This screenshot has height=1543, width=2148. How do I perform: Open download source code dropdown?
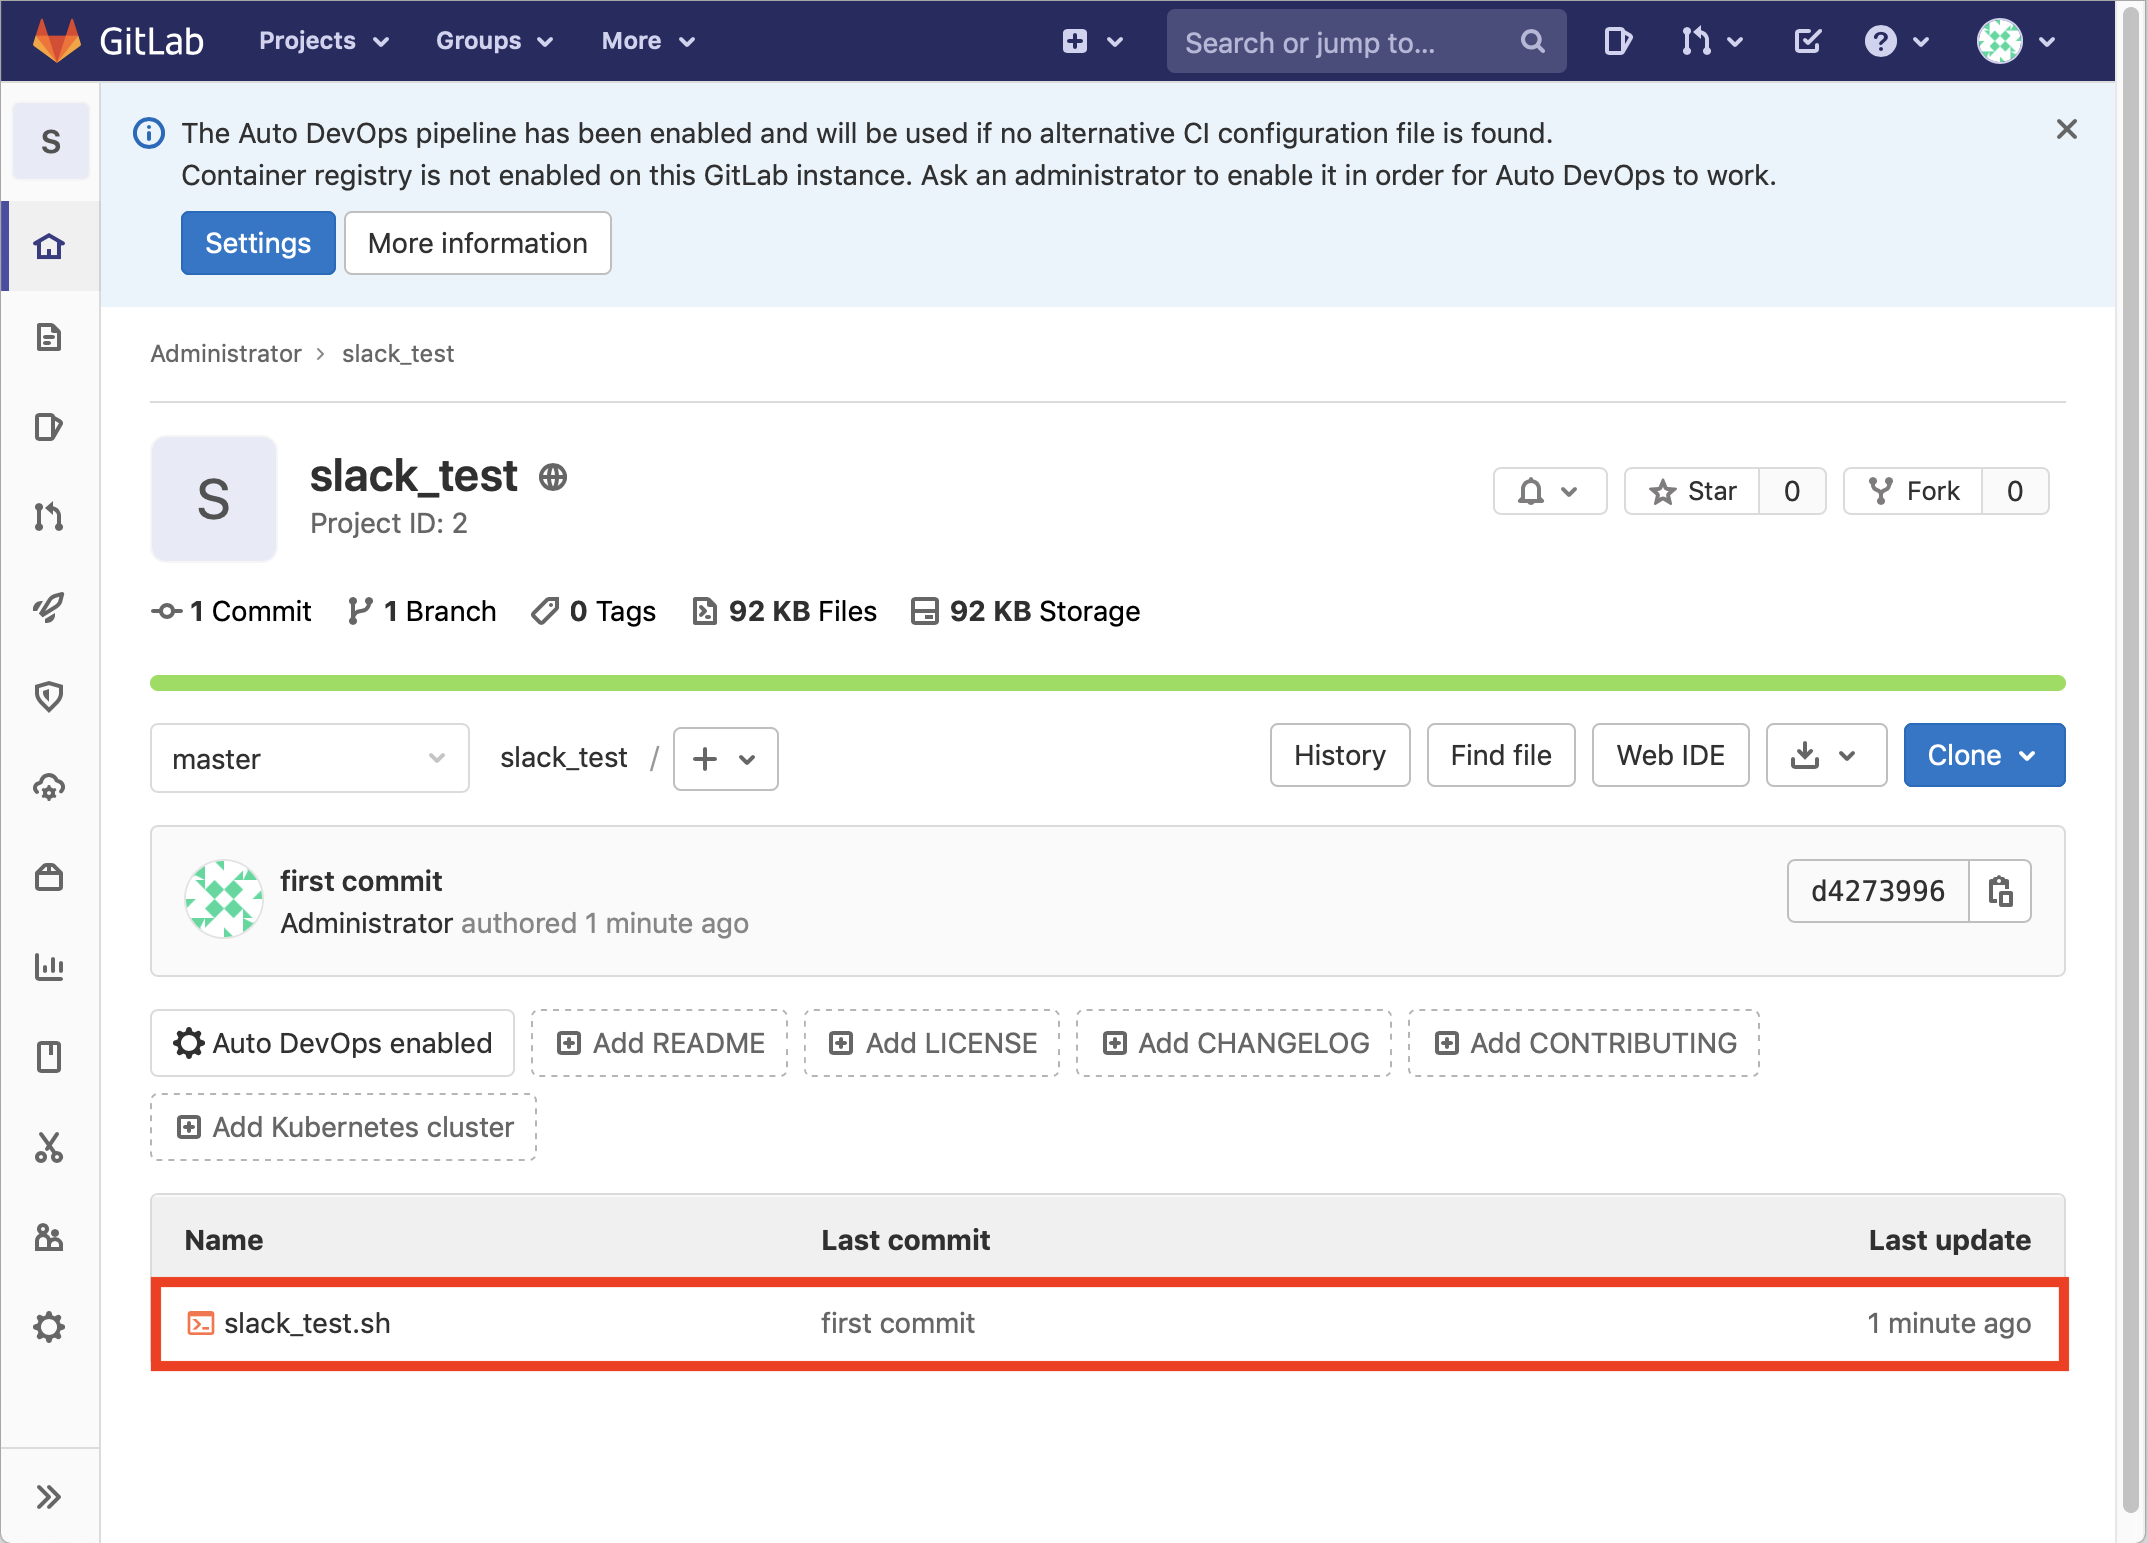point(1826,755)
